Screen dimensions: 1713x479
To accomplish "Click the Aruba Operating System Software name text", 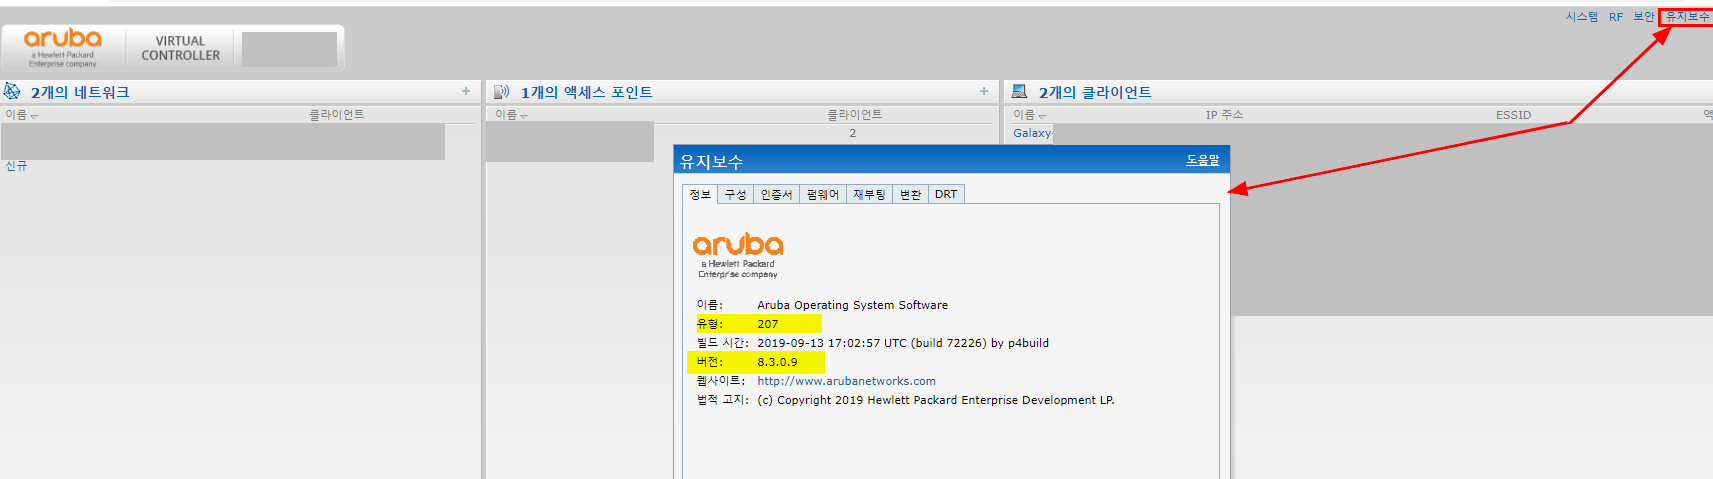I will coord(852,305).
